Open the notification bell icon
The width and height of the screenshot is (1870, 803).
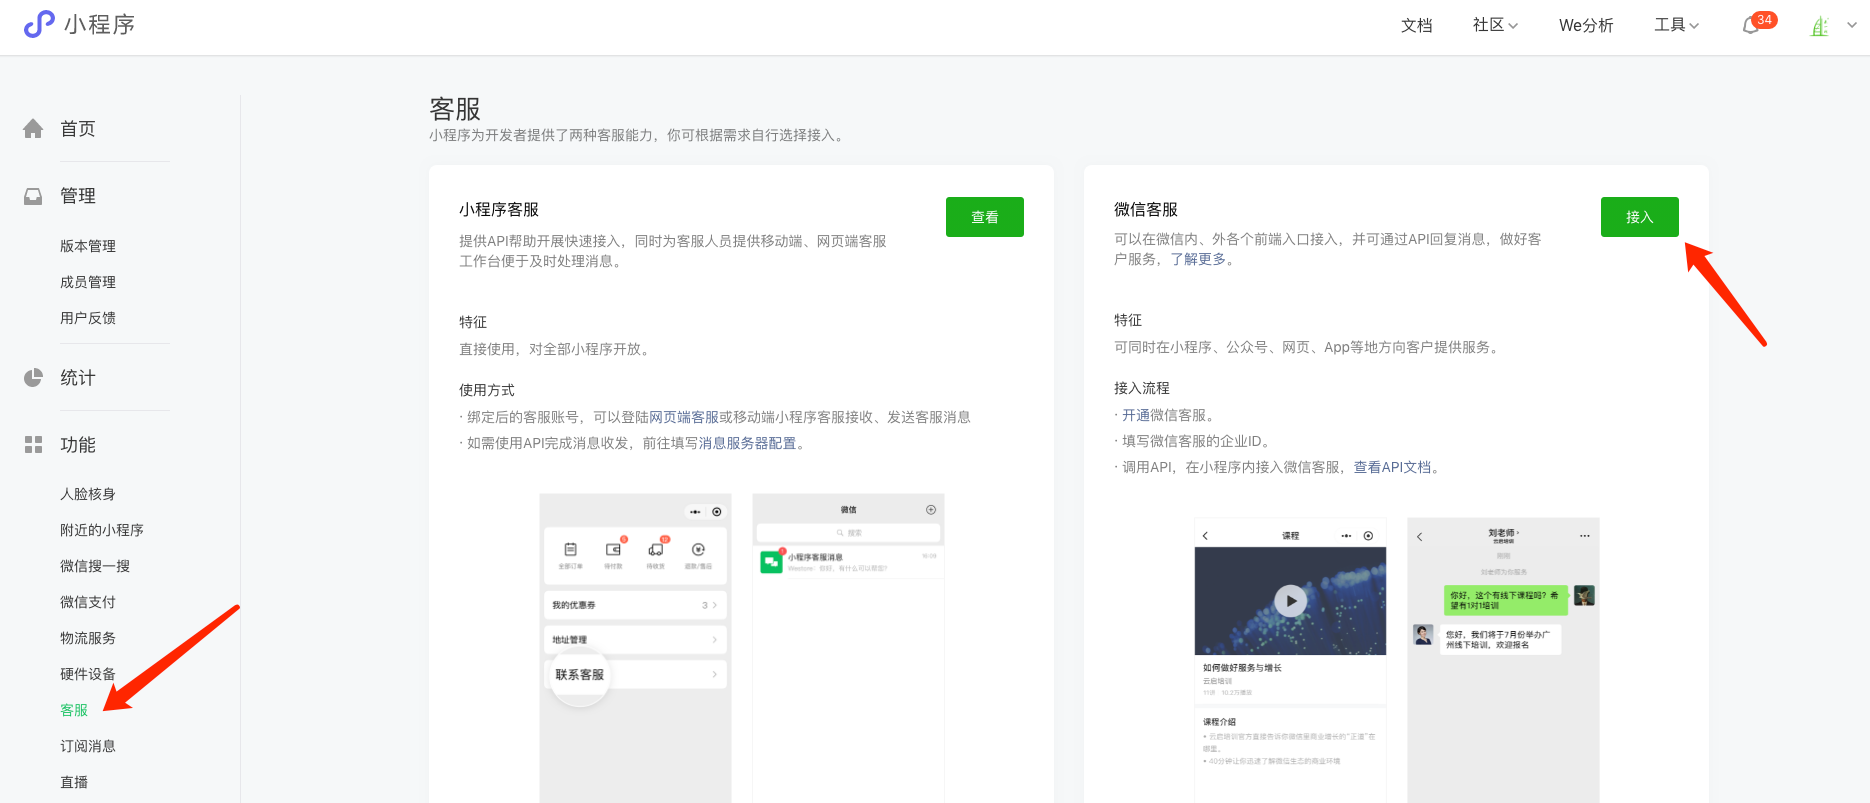pyautogui.click(x=1750, y=26)
